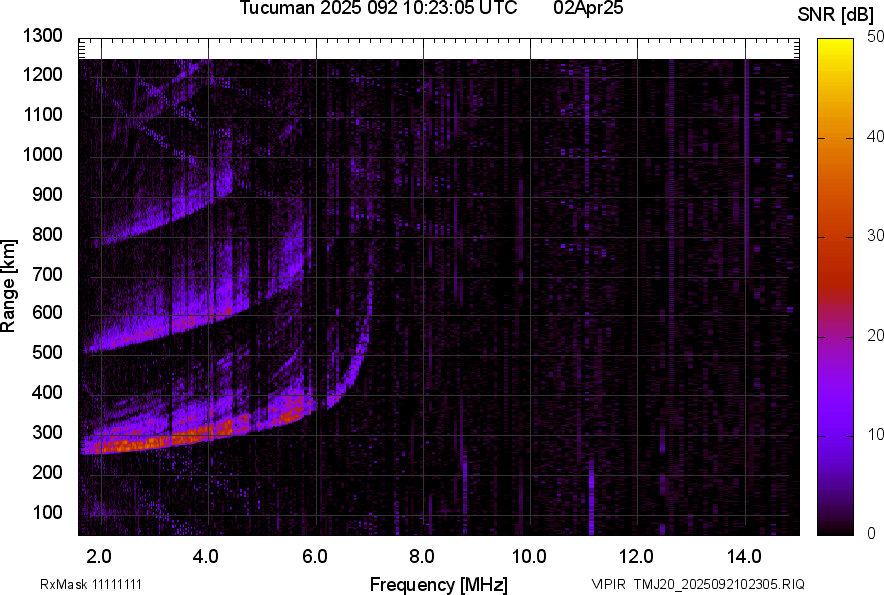Click the 14.0 frequency tick label
Image resolution: width=884 pixels, height=595 pixels.
click(x=745, y=556)
